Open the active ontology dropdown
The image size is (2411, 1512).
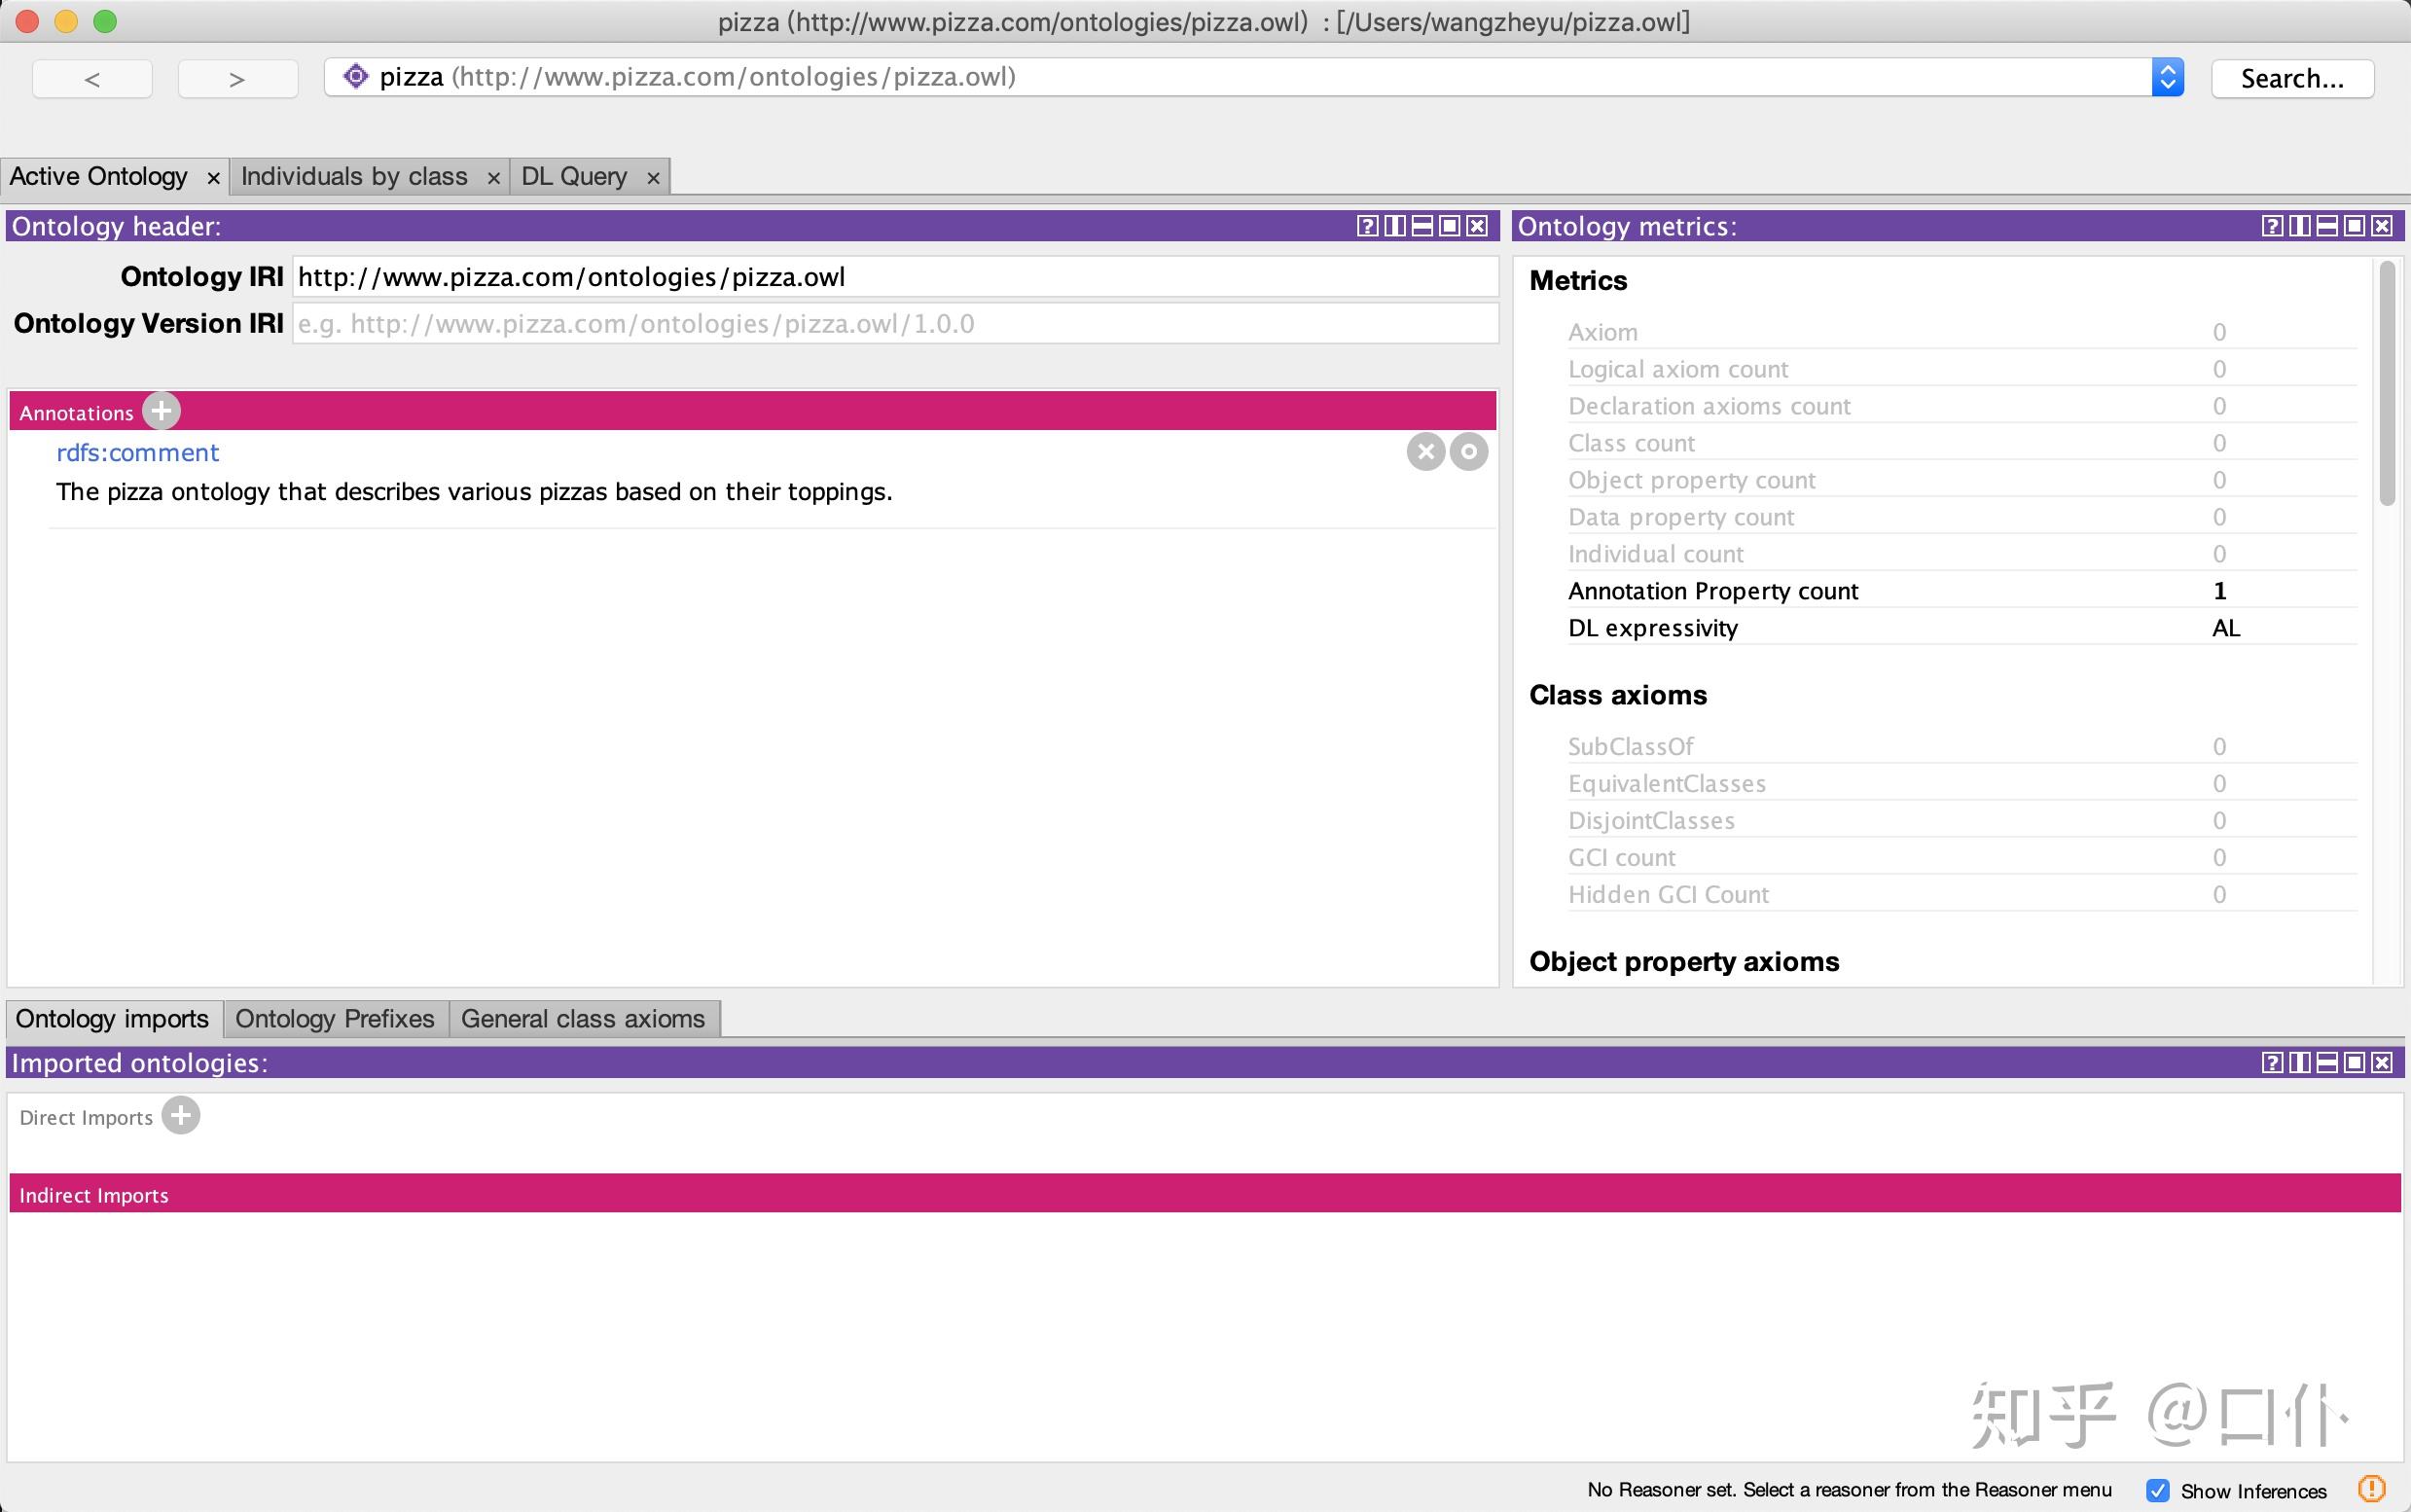2167,78
